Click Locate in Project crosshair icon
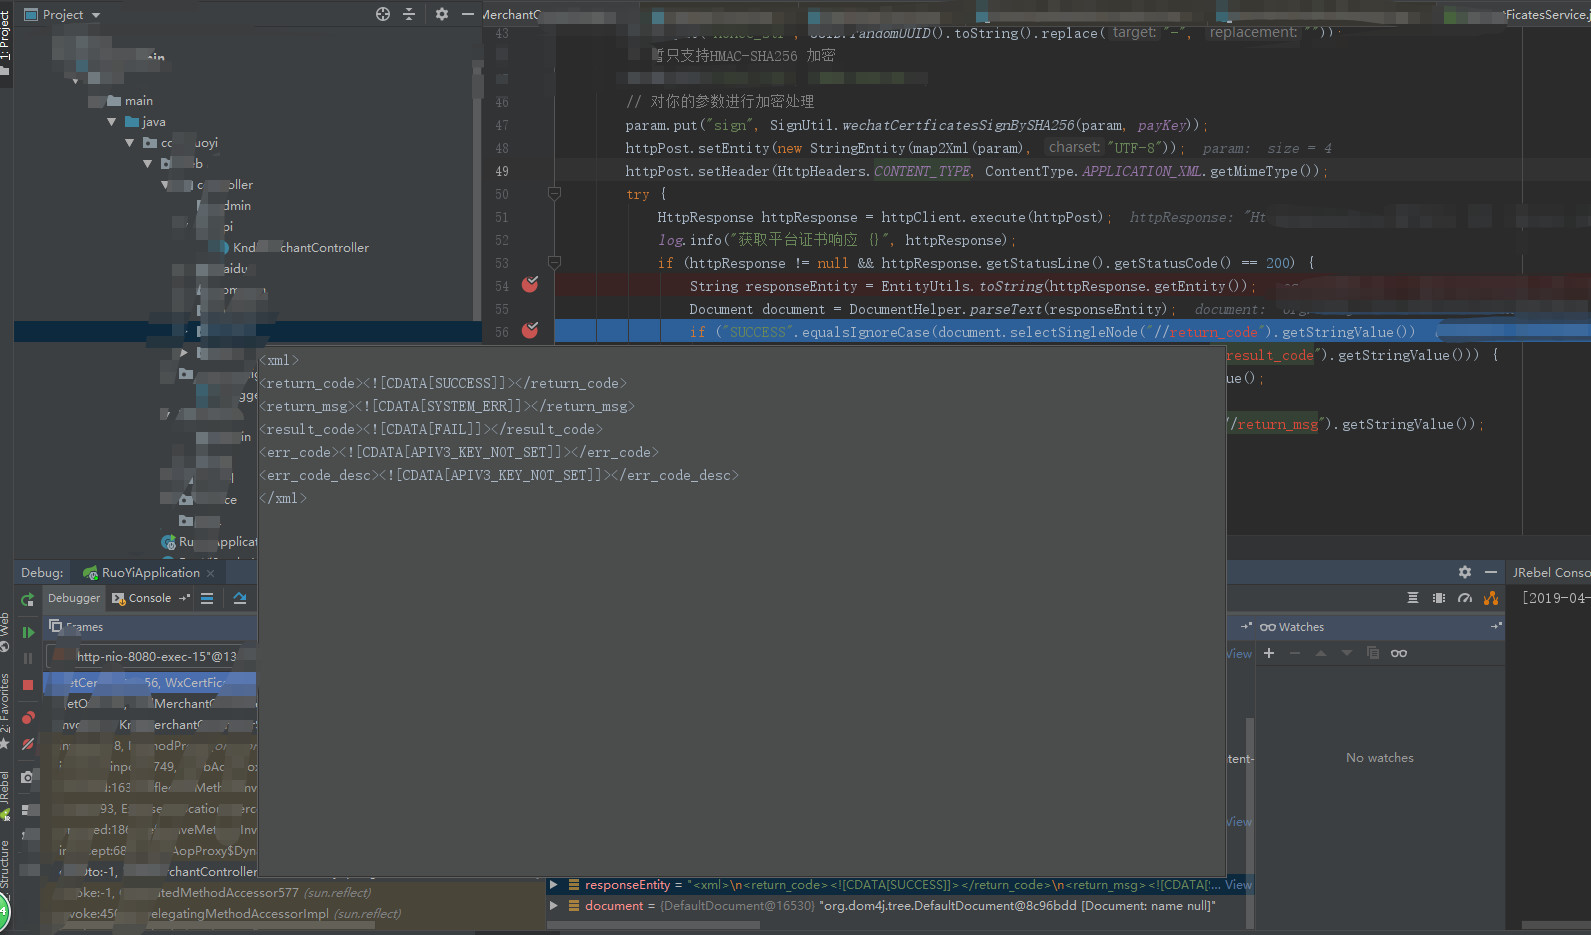This screenshot has height=935, width=1591. 383,14
